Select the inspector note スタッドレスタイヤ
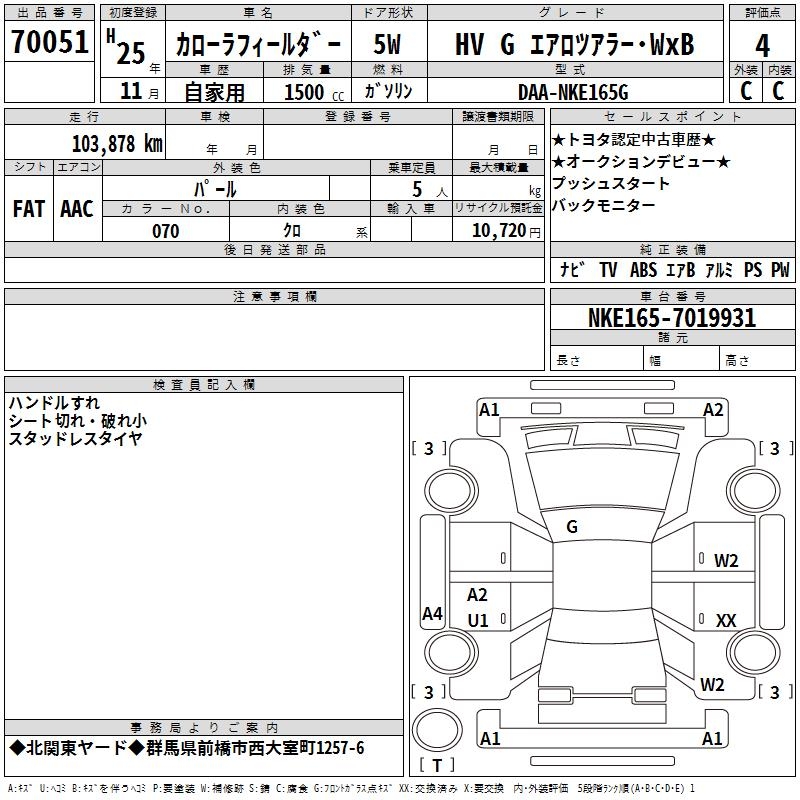 pyautogui.click(x=76, y=438)
